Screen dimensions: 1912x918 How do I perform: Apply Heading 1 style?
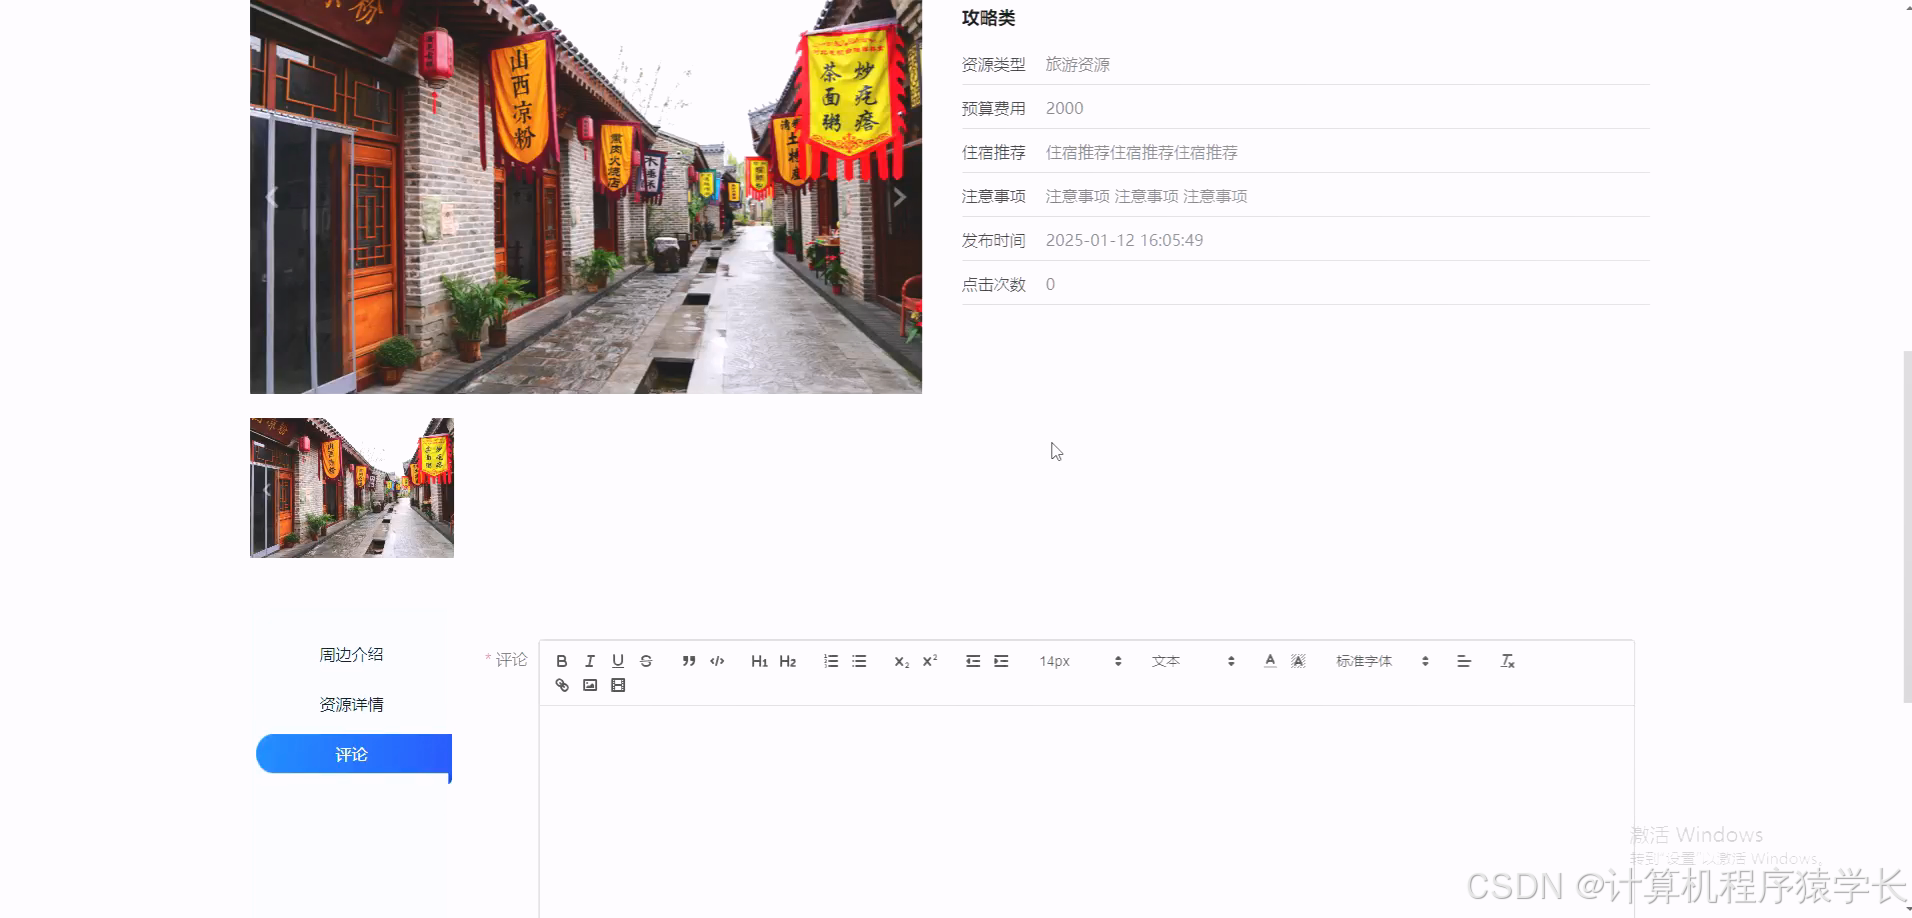[x=759, y=661]
